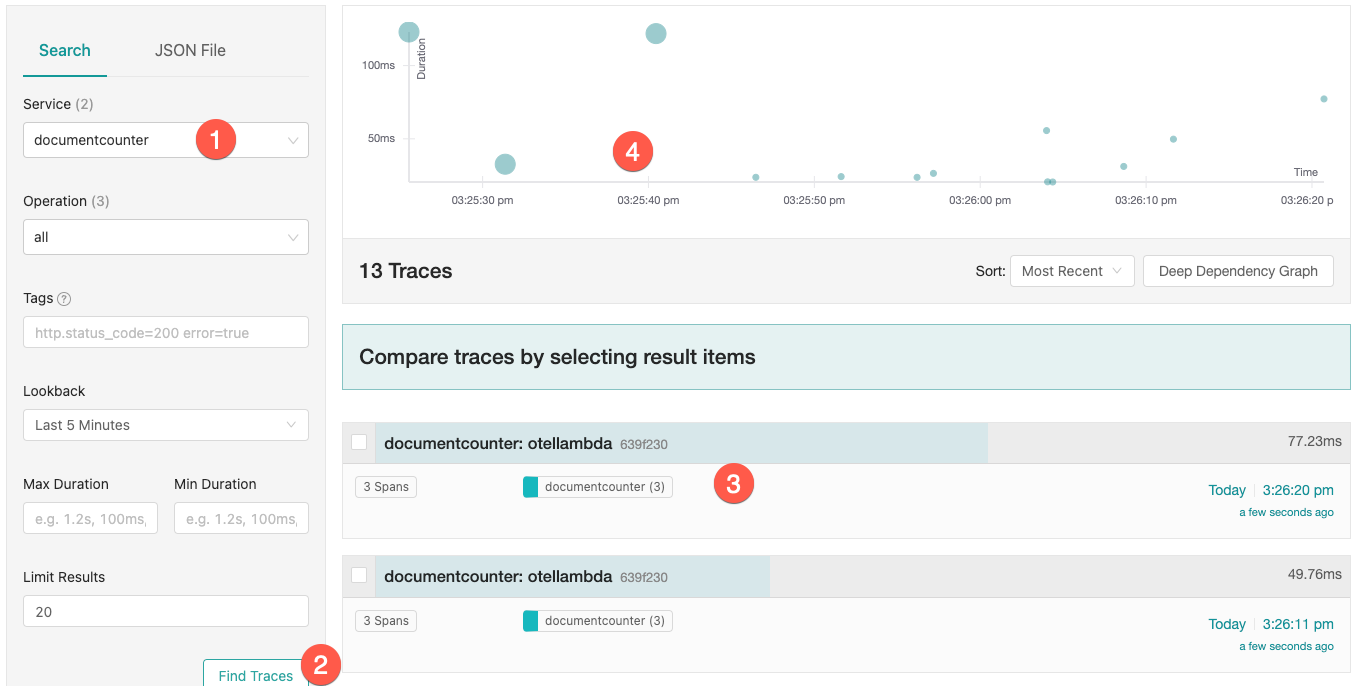Click the first small scatter dot after 03:25:40 pm

coord(756,177)
